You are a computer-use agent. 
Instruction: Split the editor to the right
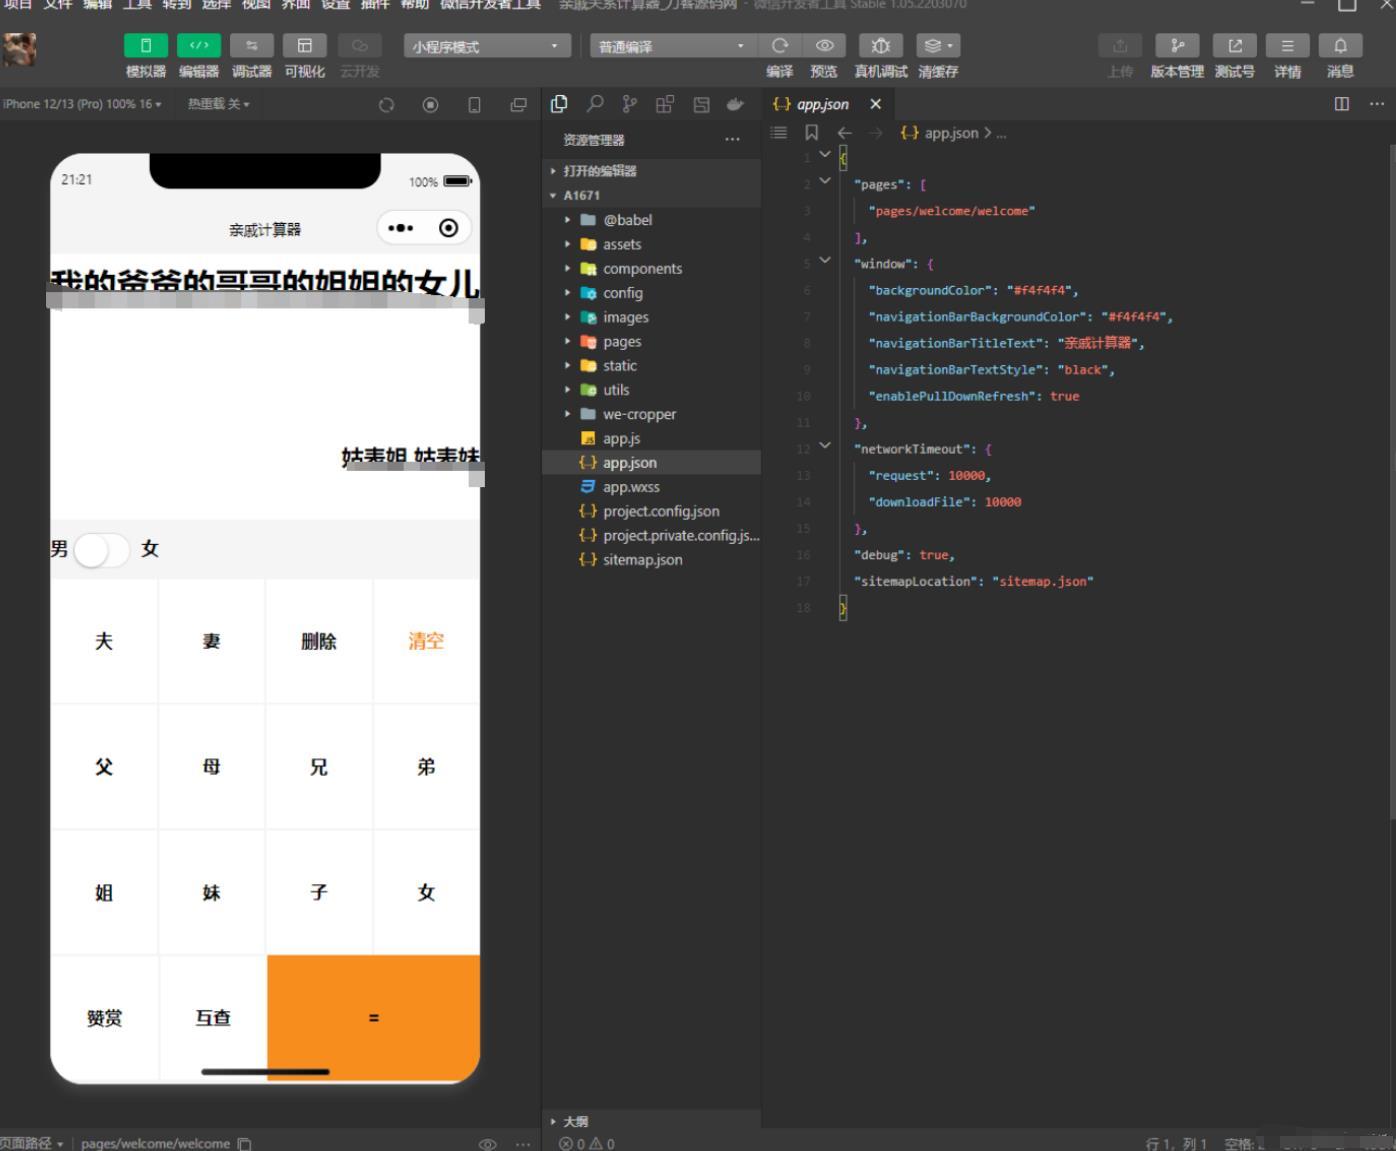(1342, 104)
